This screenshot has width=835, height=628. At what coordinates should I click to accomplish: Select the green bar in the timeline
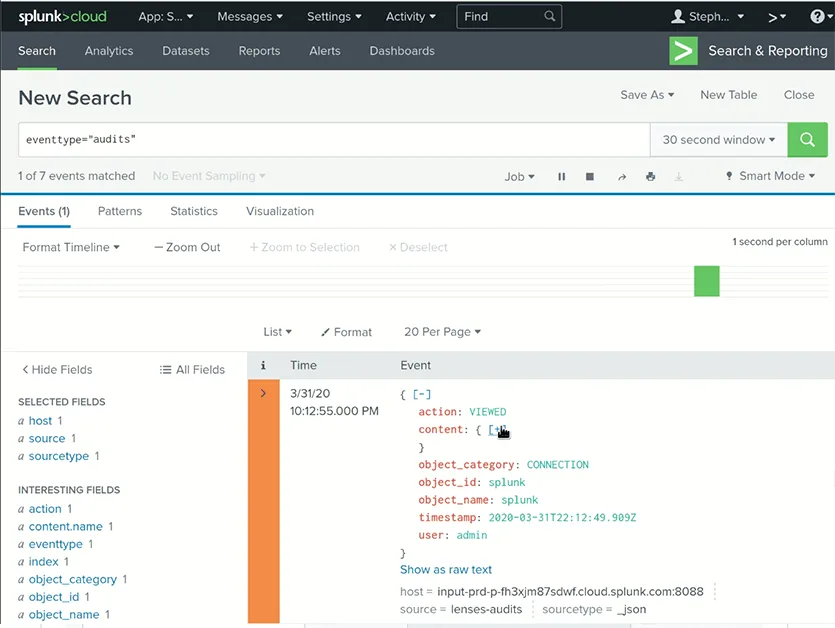[x=706, y=281]
